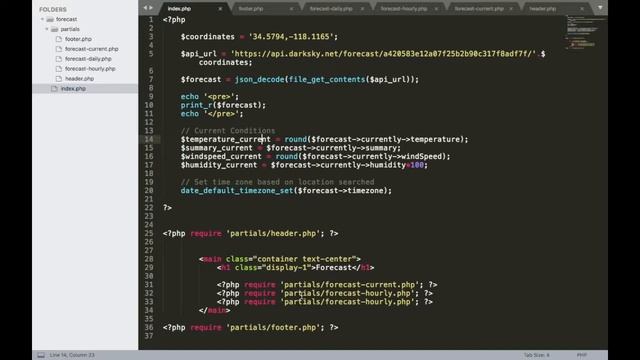The height and width of the screenshot is (360, 640).
Task: Click 'print_r($forecast);' on line 10
Action: [x=223, y=105]
